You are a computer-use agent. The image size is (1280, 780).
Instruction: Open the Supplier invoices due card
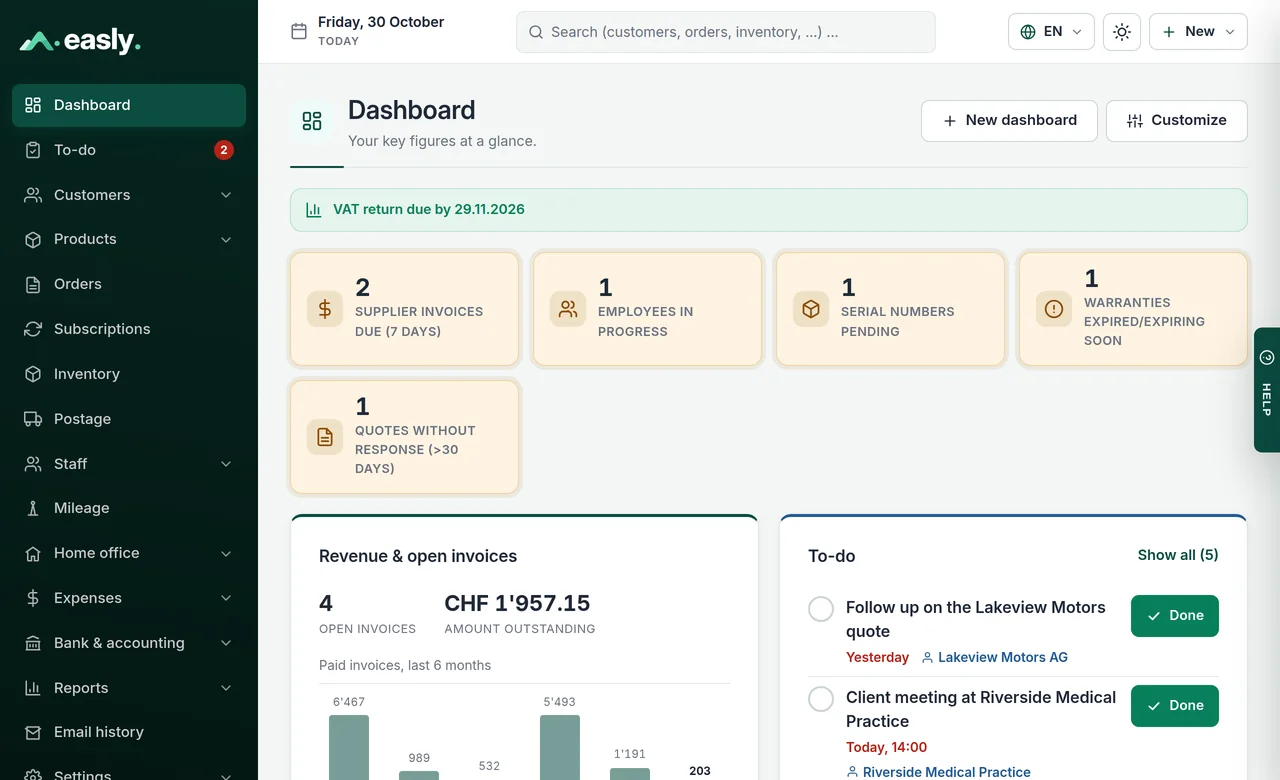[x=405, y=309]
